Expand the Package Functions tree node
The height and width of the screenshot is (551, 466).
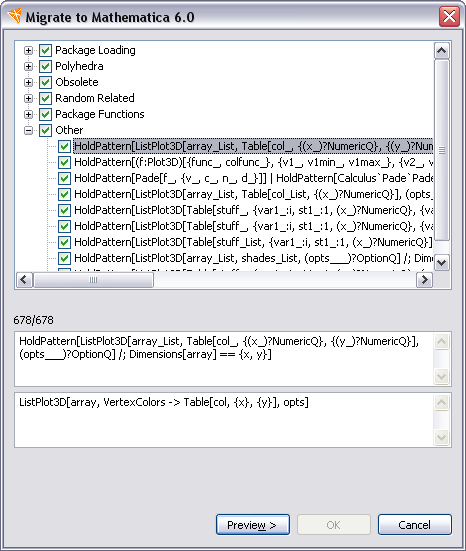[x=28, y=114]
